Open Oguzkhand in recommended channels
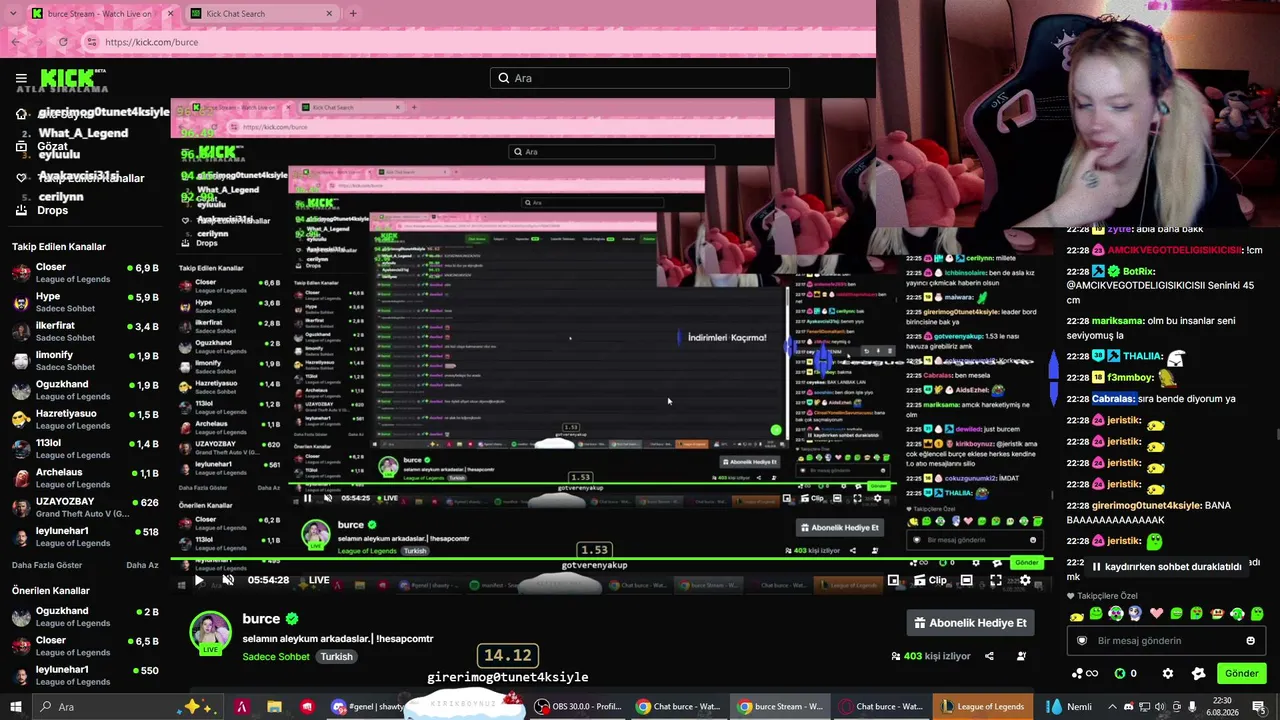This screenshot has width=1280, height=720. (x=85, y=616)
